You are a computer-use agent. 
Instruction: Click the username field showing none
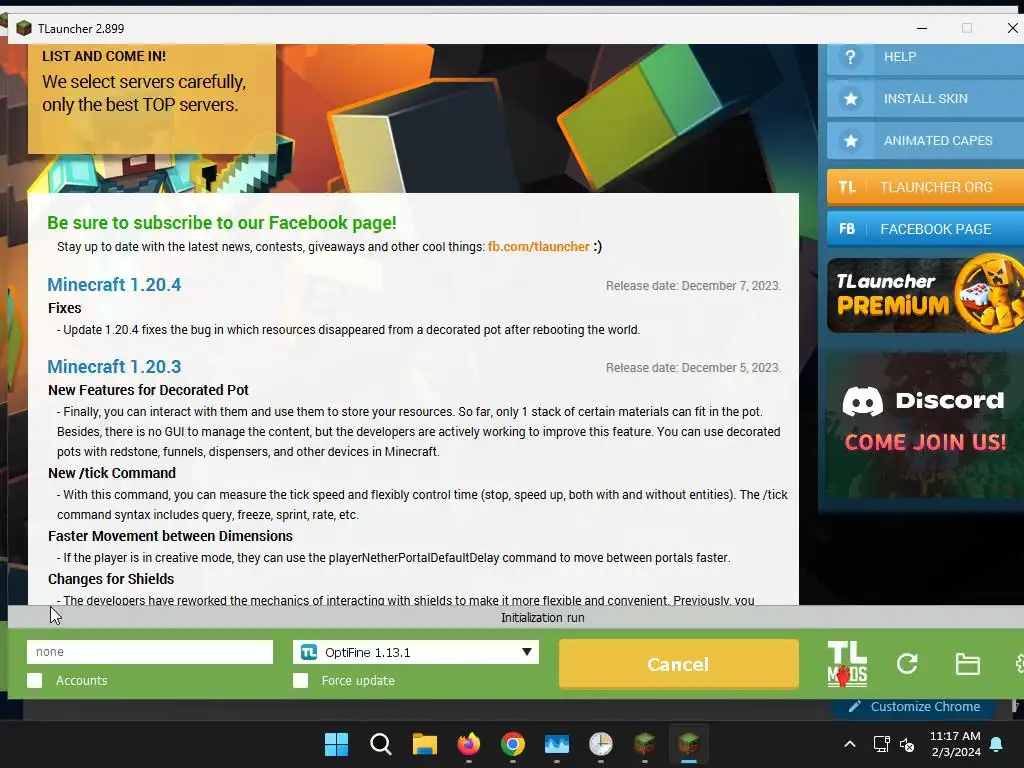point(150,652)
